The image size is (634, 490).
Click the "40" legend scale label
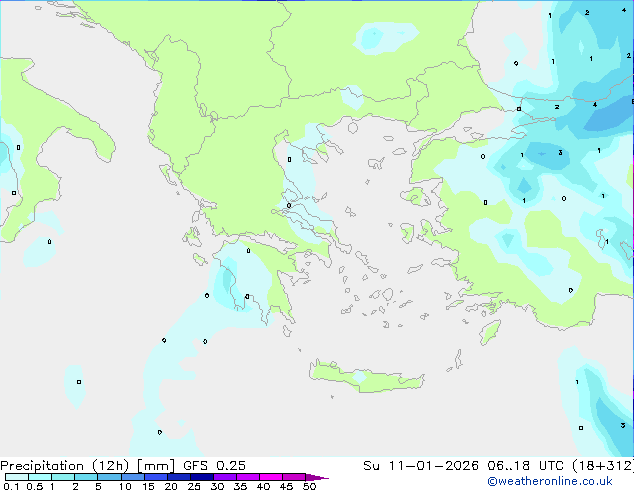click(264, 486)
